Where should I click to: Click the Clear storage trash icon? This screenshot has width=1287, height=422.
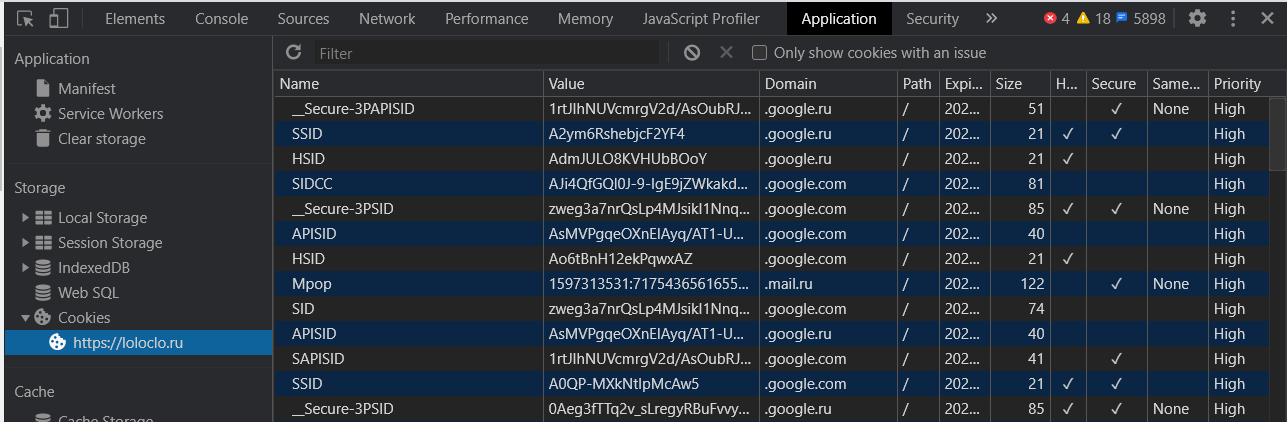click(43, 139)
